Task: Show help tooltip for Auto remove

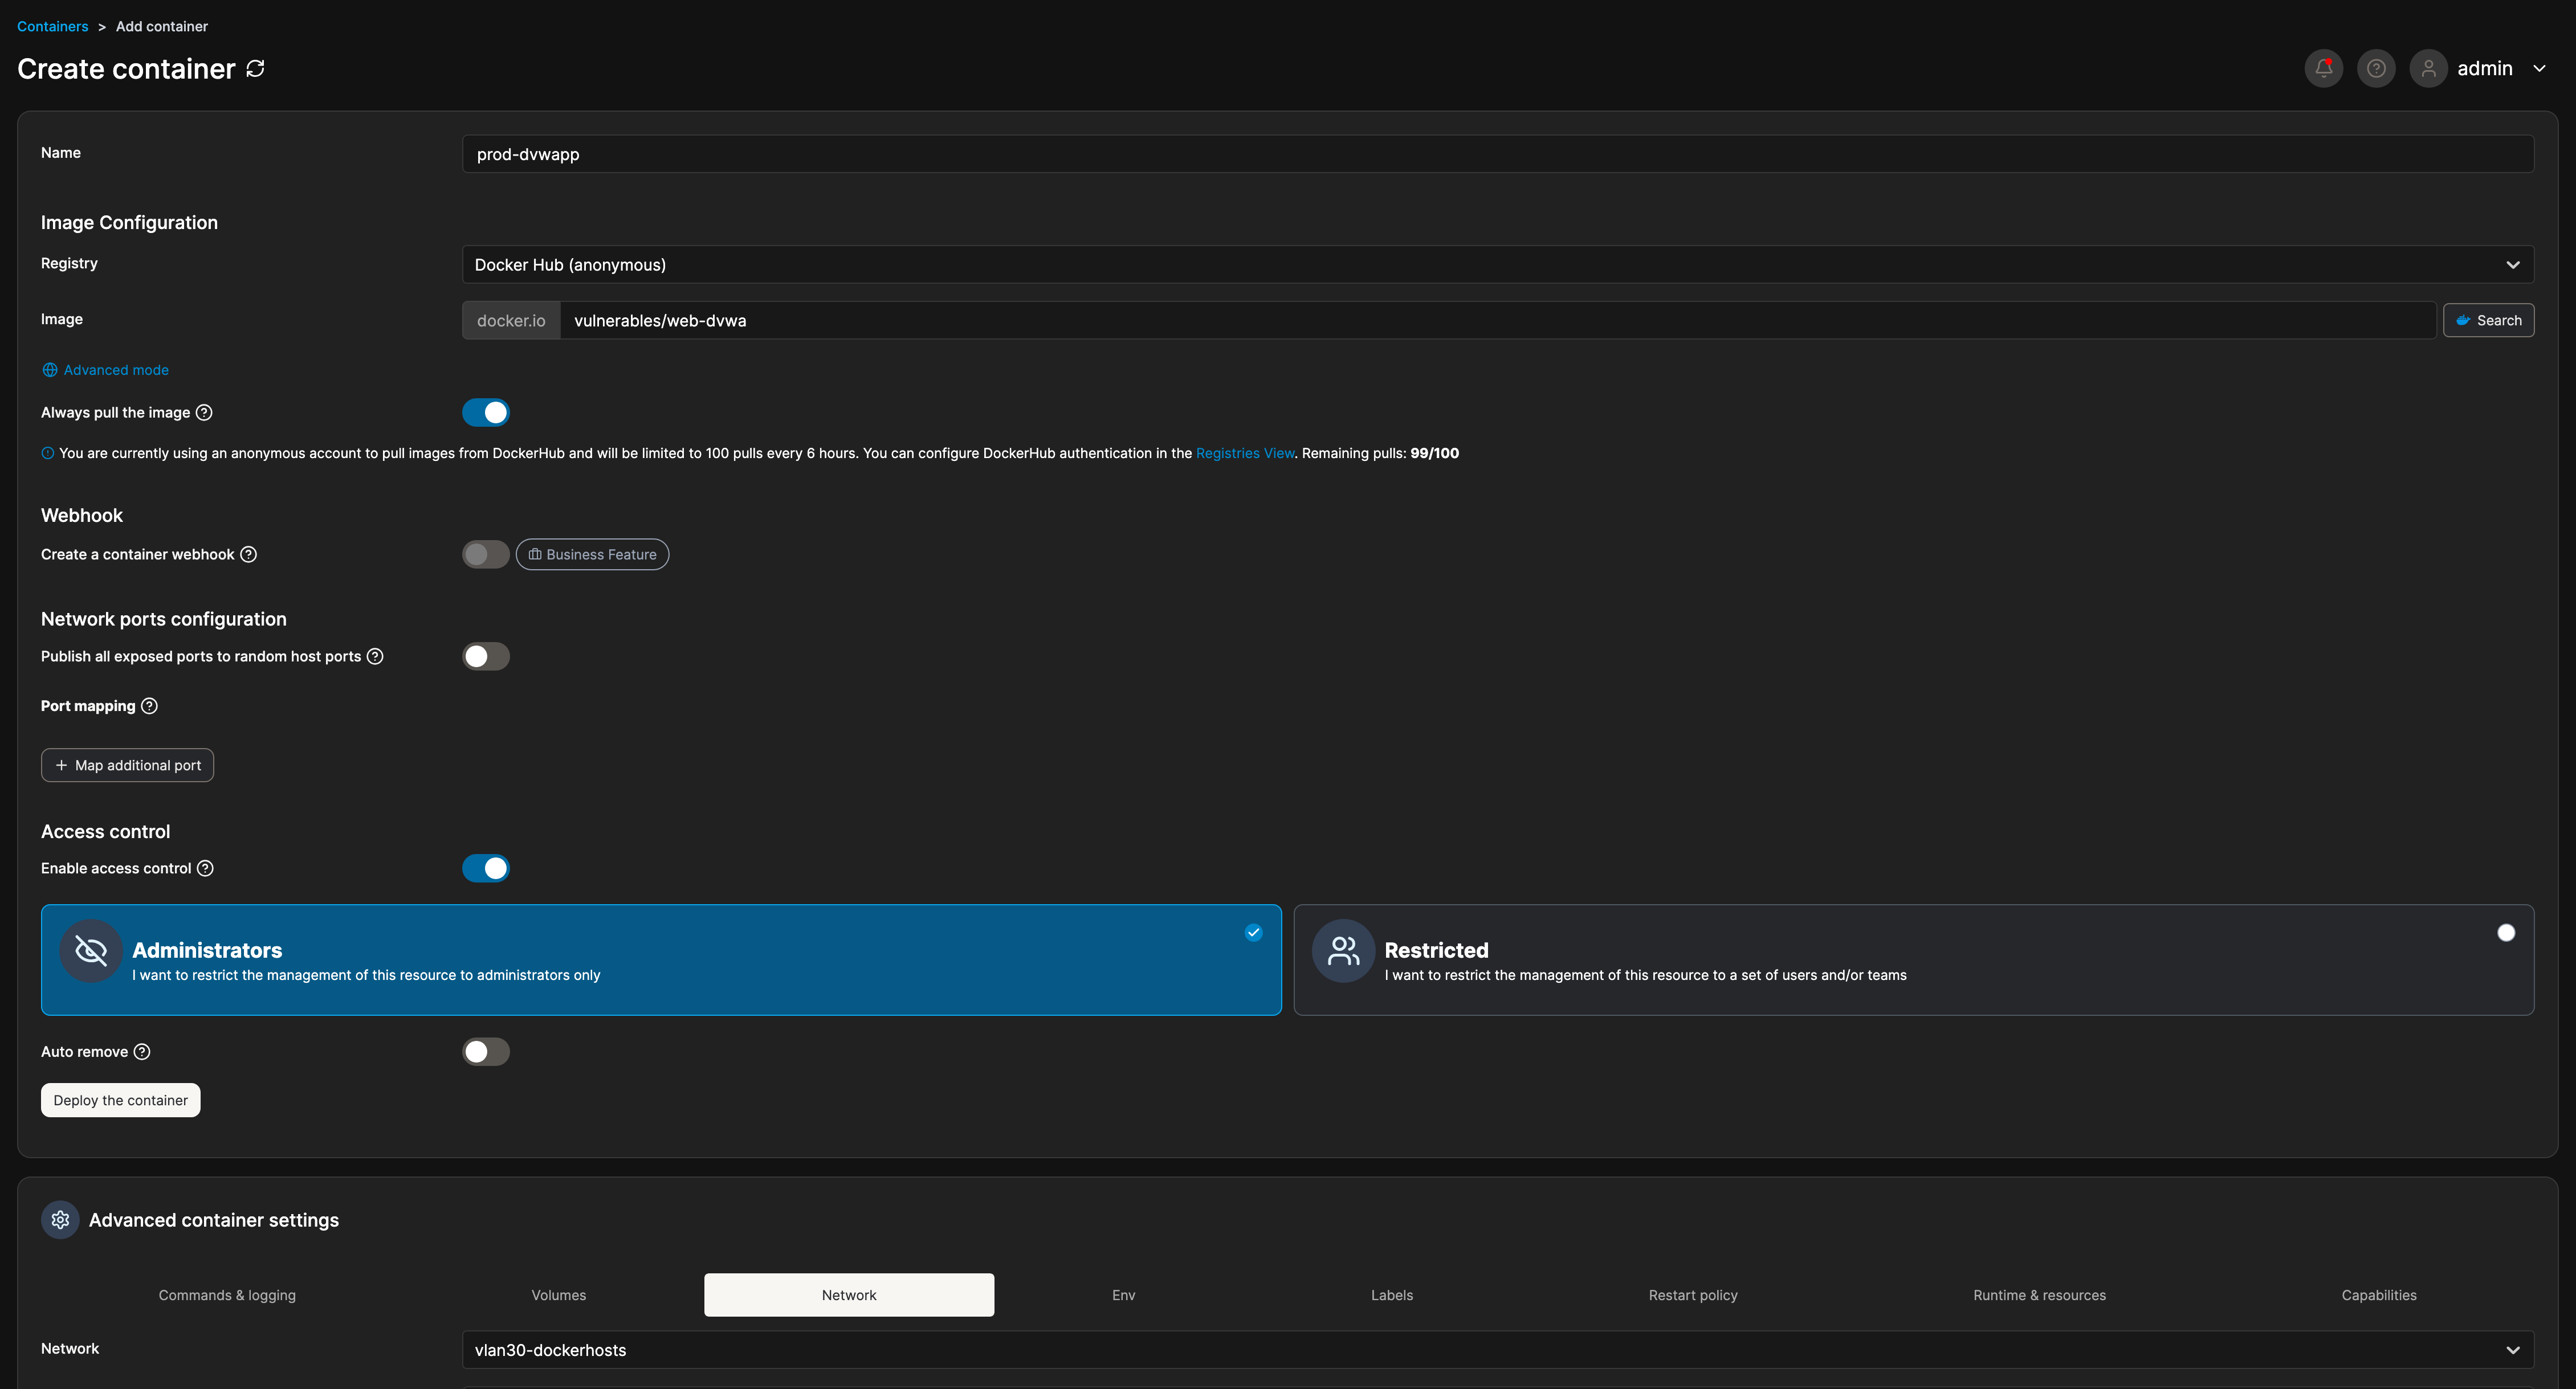Action: pyautogui.click(x=142, y=1052)
